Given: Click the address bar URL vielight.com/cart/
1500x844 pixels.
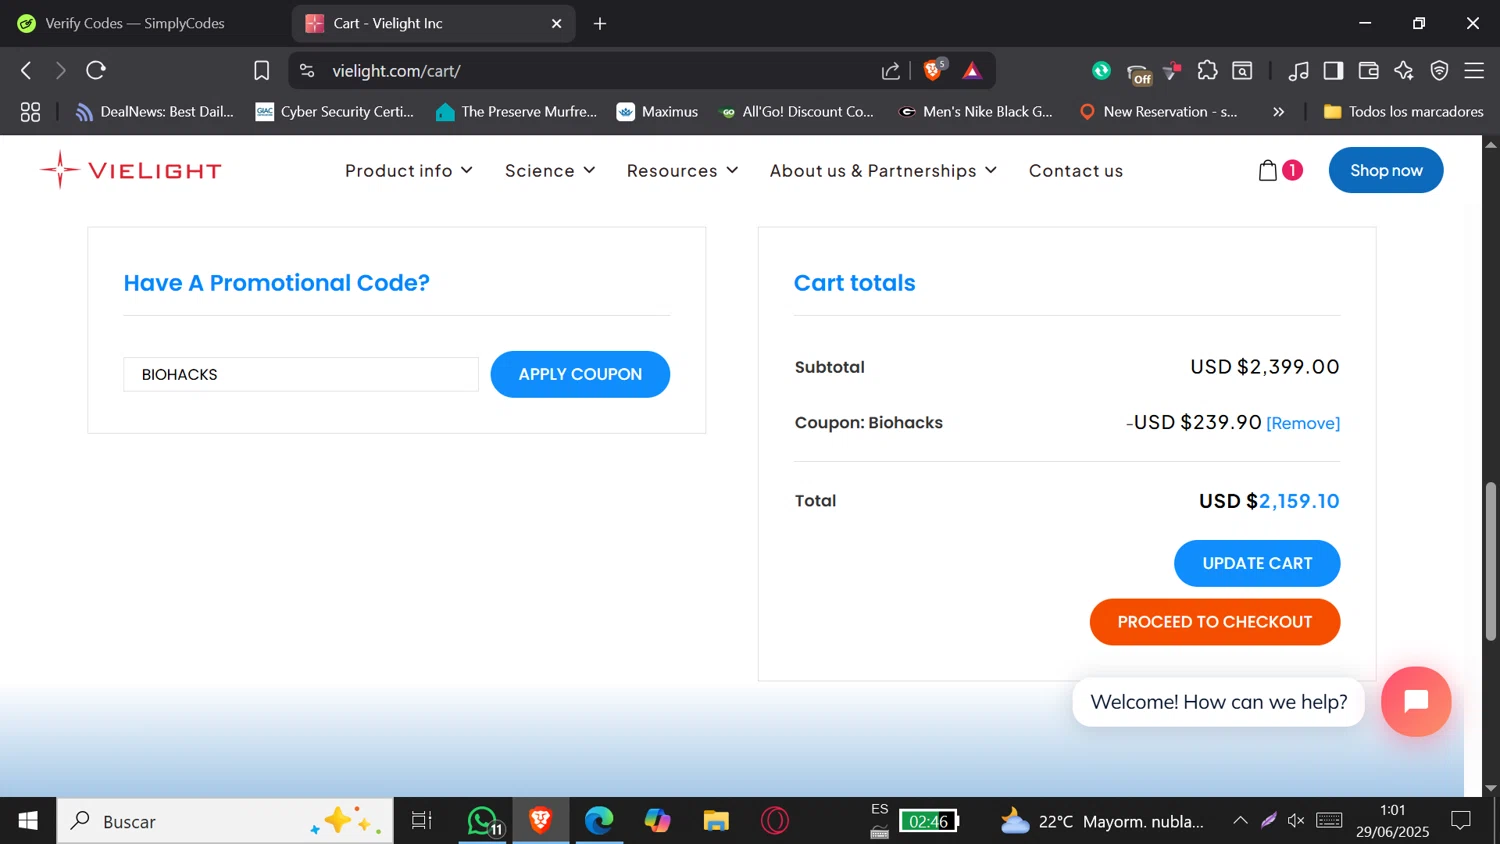Looking at the screenshot, I should tap(396, 71).
